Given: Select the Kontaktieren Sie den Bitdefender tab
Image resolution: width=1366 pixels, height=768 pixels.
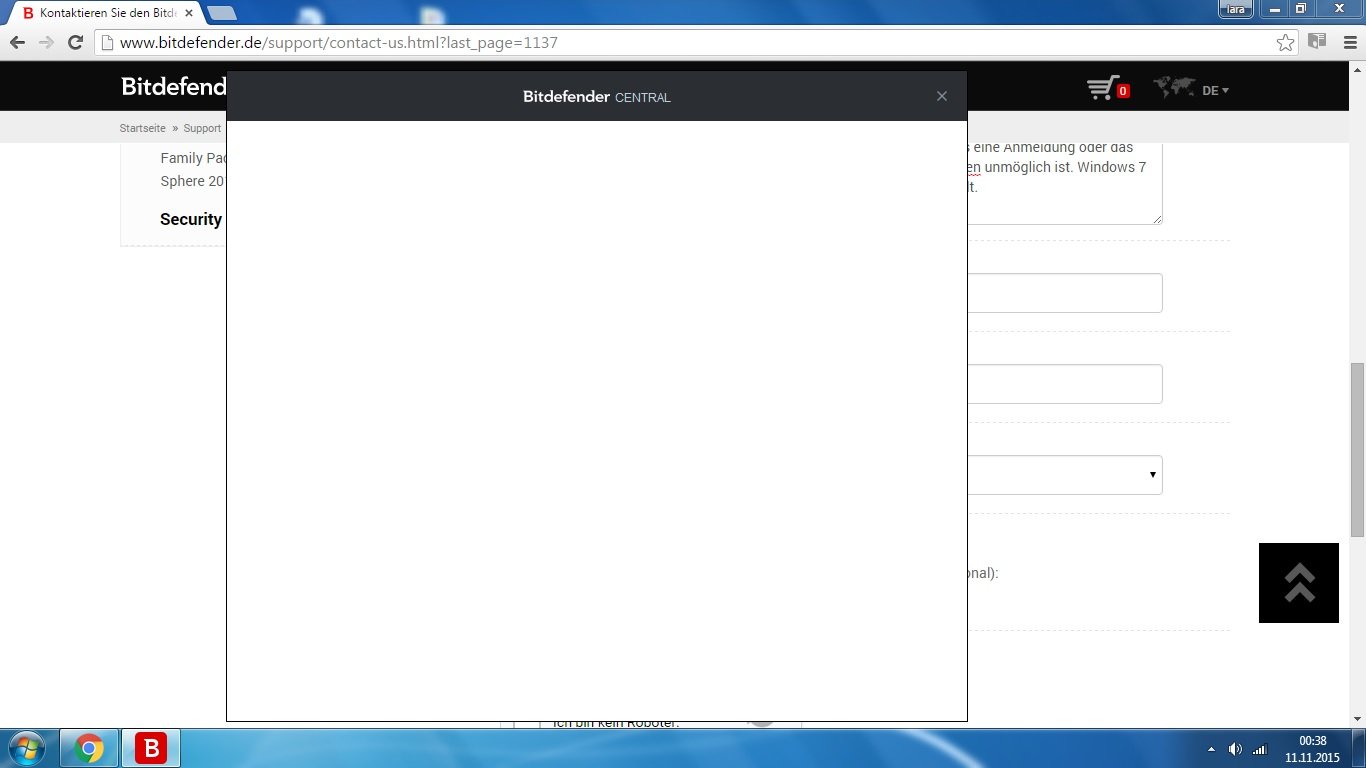Looking at the screenshot, I should pyautogui.click(x=104, y=13).
